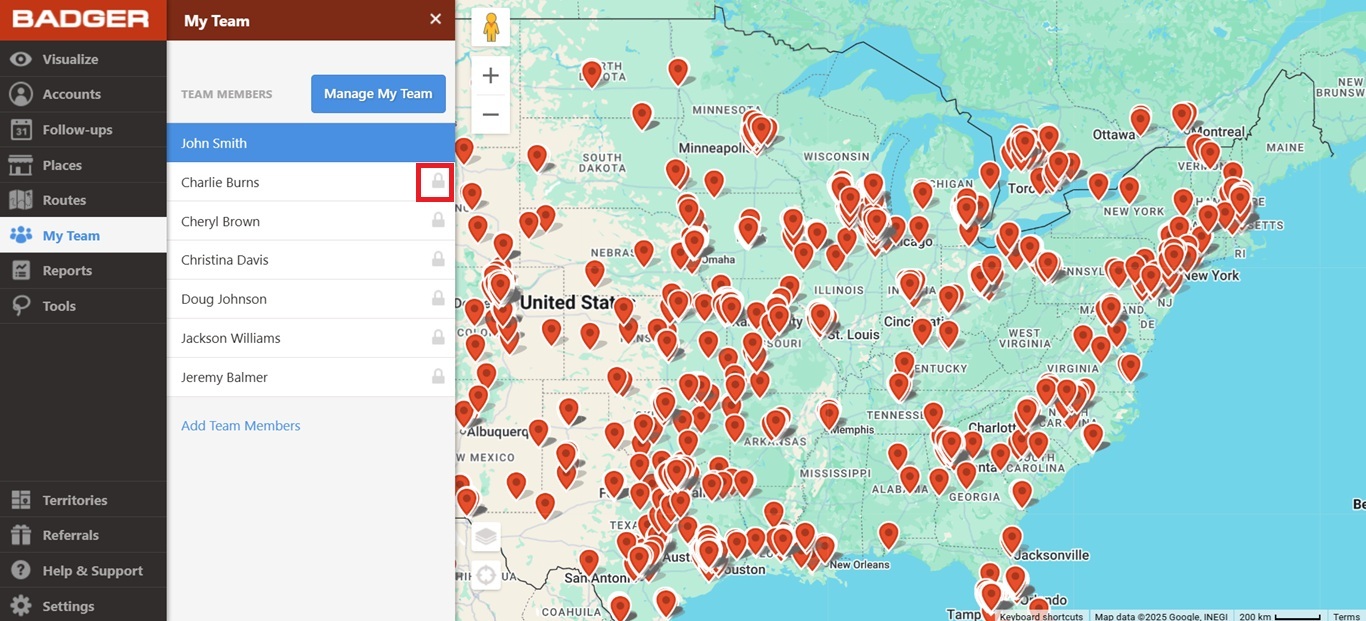
Task: Select team member Doug Johnson
Action: pyautogui.click(x=224, y=299)
